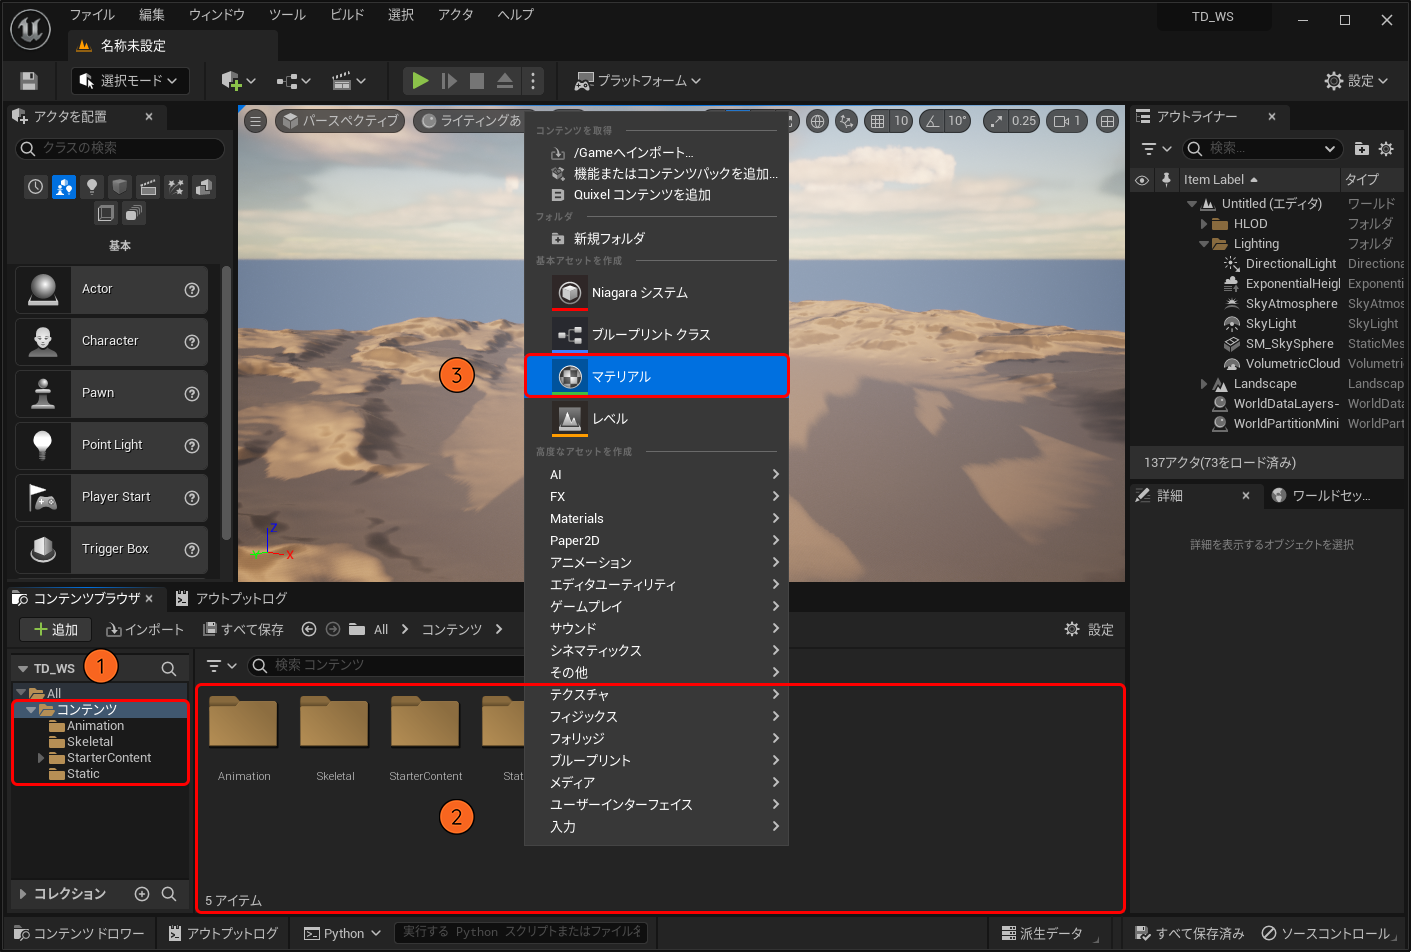Viewport: 1411px width, 952px height.
Task: Select the Lights category icon in Place Actors
Action: click(x=92, y=187)
